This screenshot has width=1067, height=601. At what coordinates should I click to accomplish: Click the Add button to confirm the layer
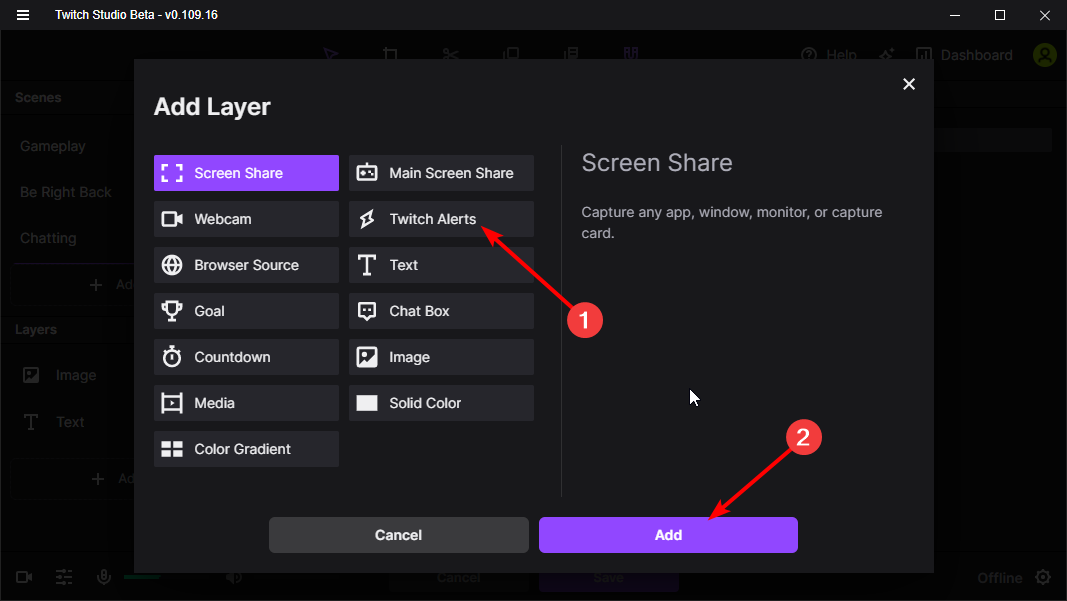tap(667, 535)
